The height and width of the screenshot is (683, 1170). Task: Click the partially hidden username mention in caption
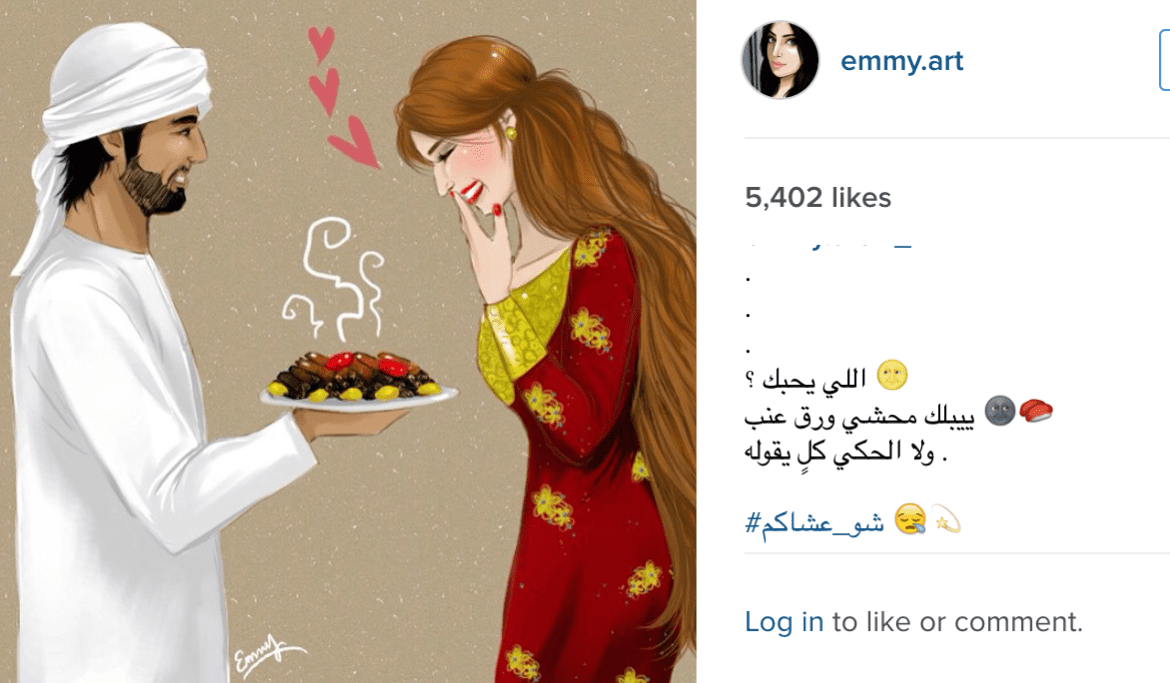pyautogui.click(x=828, y=244)
